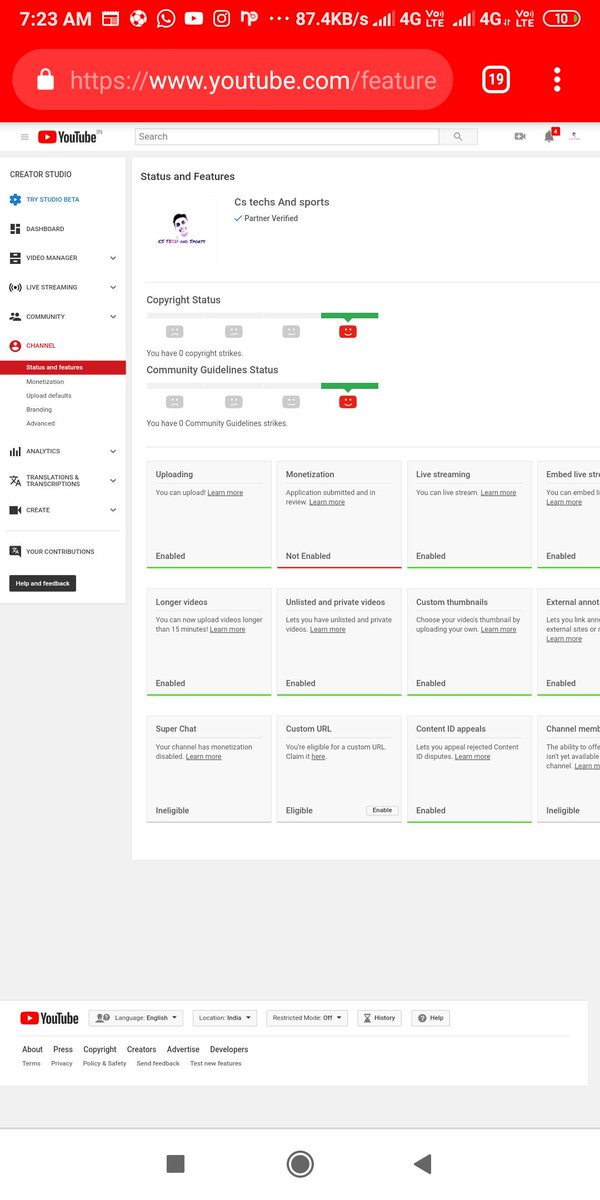Click the red happy face under Copyright Status
The image size is (600, 1200).
coord(348,331)
